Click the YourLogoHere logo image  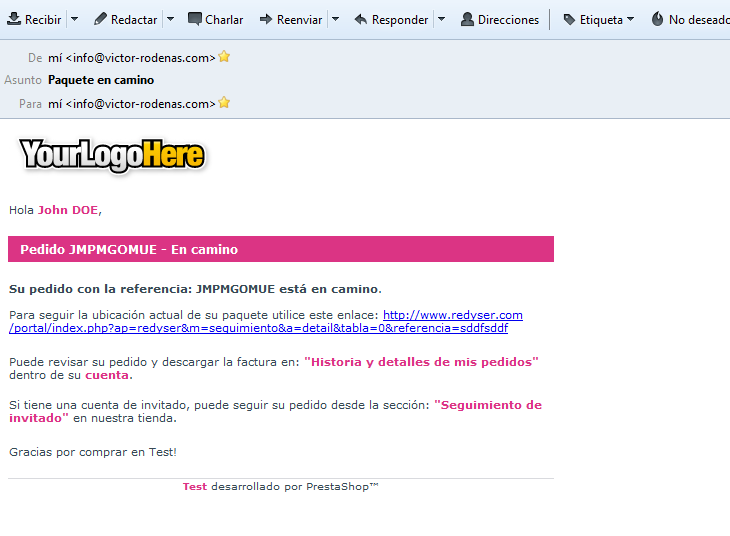(112, 155)
